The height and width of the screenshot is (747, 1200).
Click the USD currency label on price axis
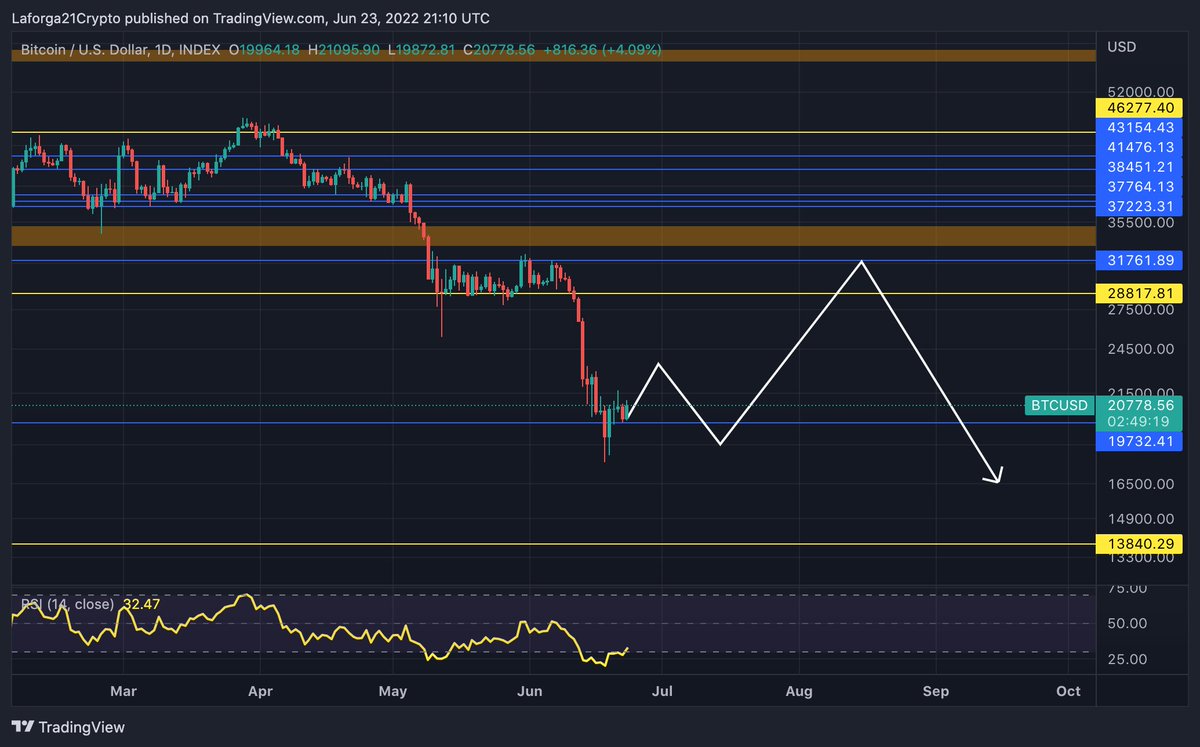point(1123,47)
